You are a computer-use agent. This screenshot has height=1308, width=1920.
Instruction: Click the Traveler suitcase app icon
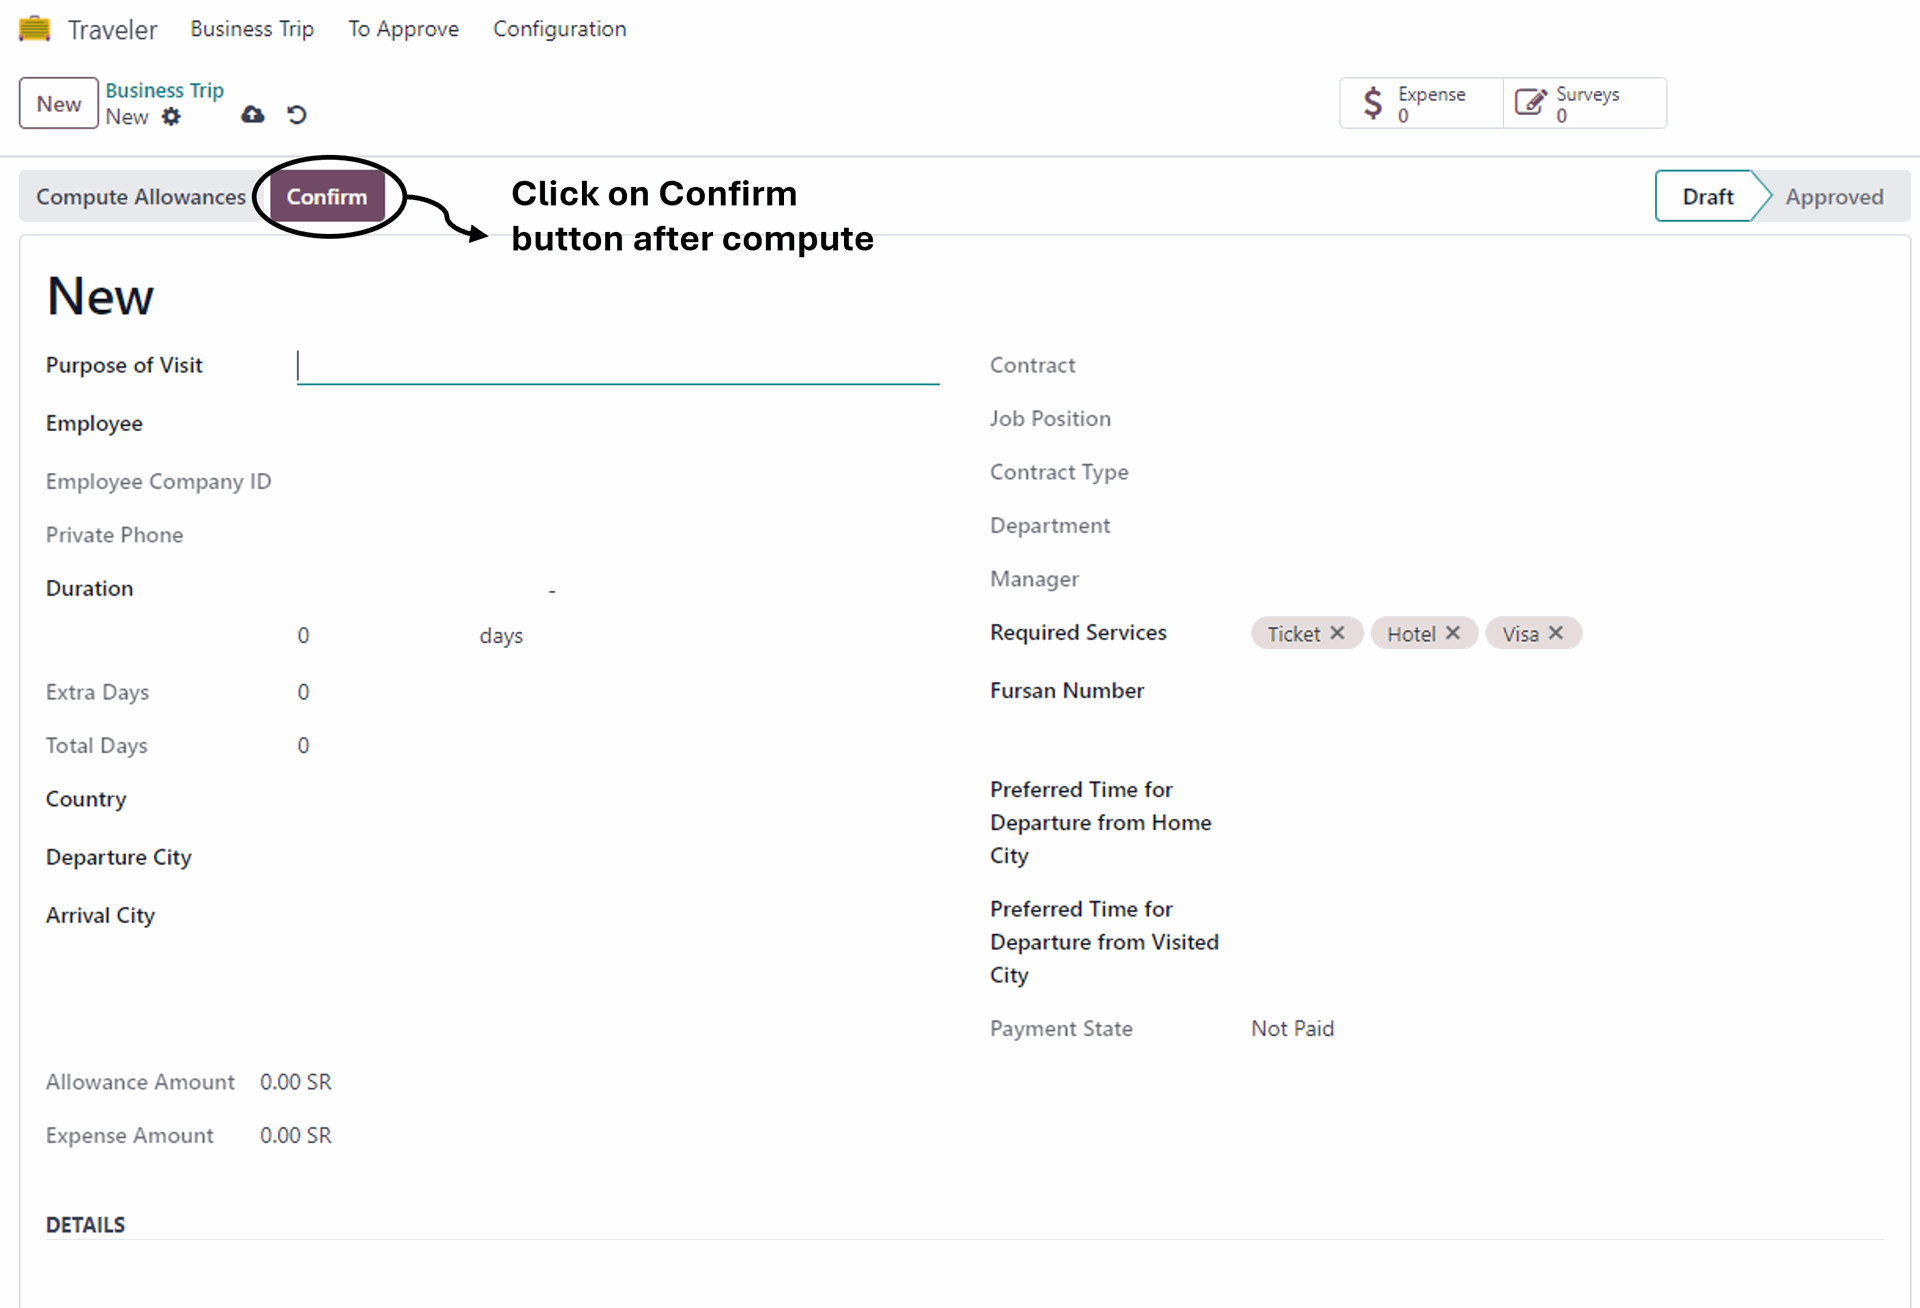tap(34, 29)
